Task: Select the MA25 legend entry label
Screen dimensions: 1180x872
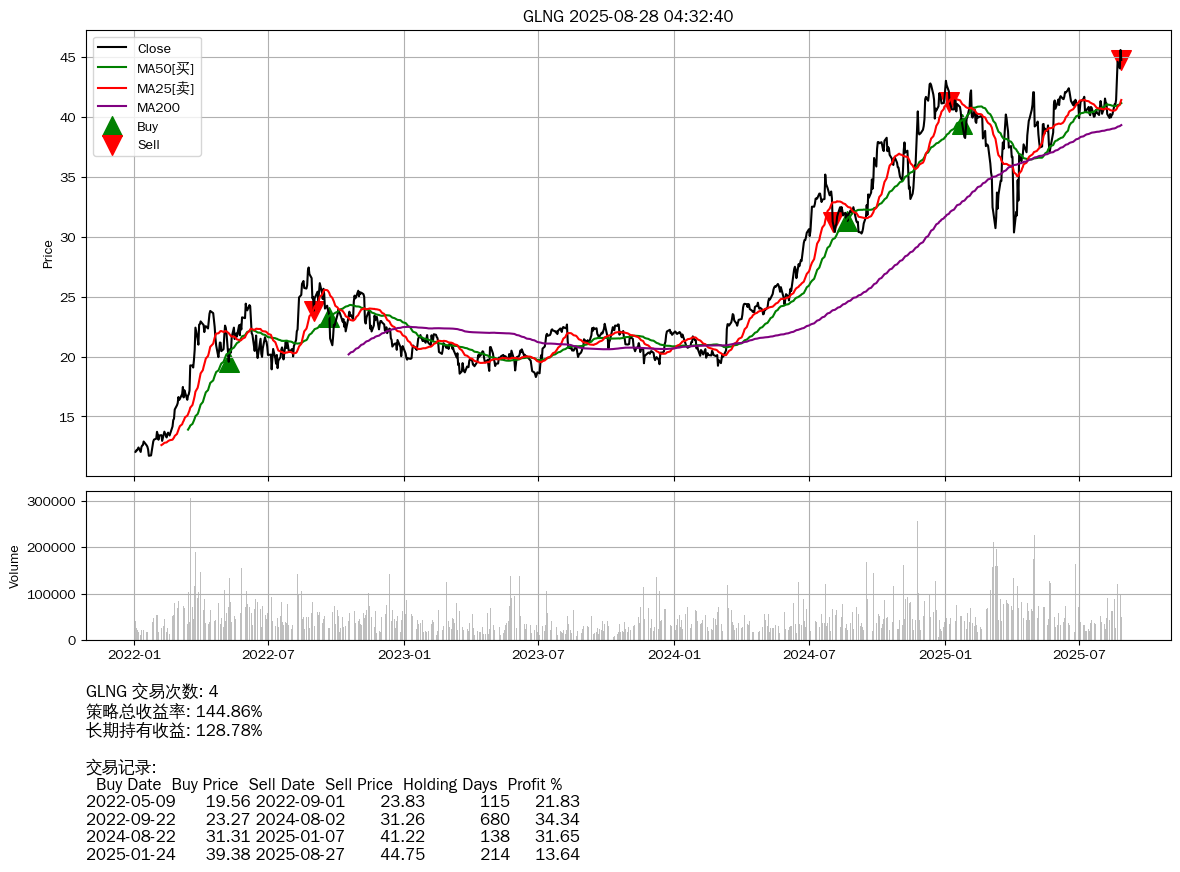Action: [x=165, y=88]
